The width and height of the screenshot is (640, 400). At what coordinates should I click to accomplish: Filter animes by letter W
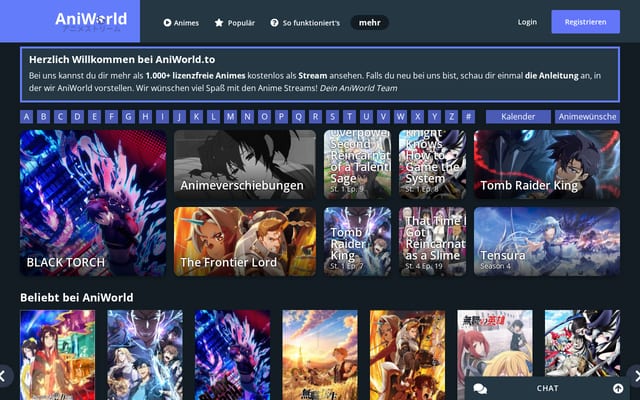point(400,117)
